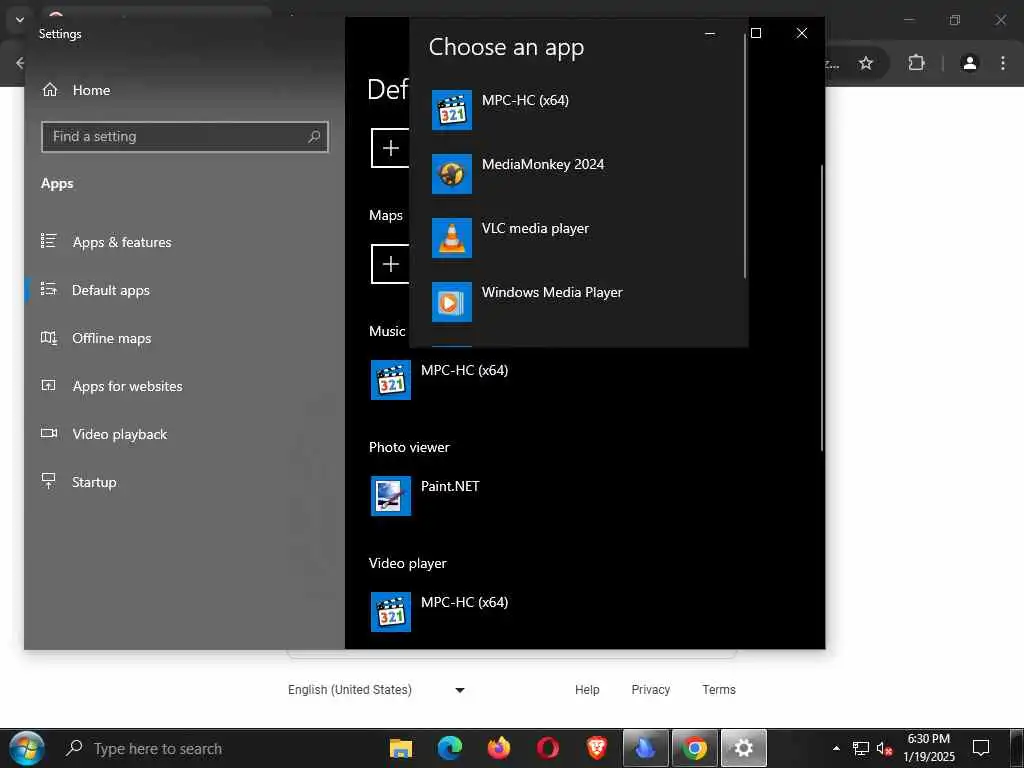Select Windows Media Player in the app list
The height and width of the screenshot is (768, 1024).
click(x=579, y=302)
